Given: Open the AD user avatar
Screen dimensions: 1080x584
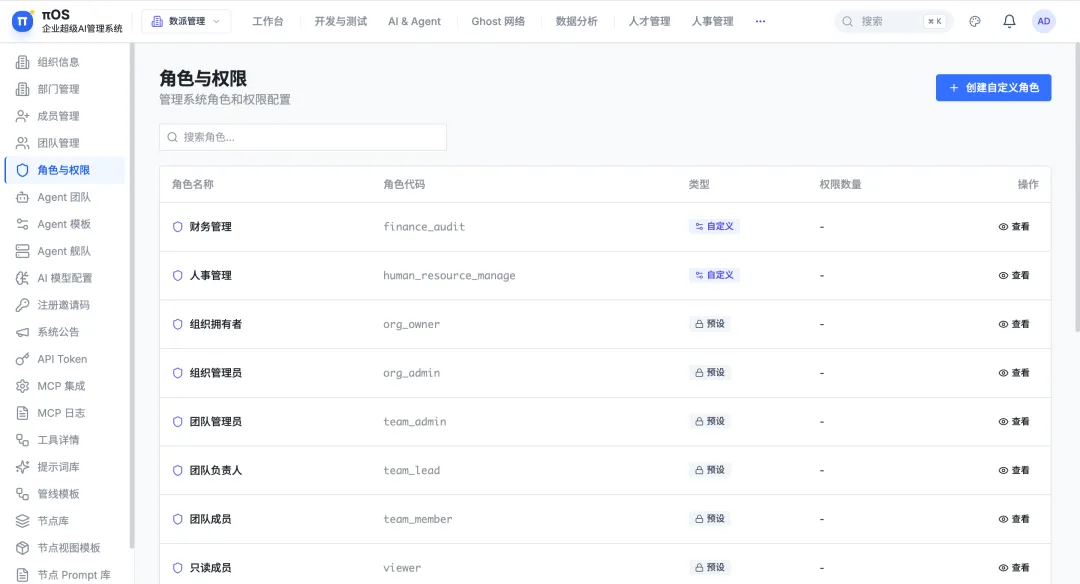Looking at the screenshot, I should pos(1043,21).
